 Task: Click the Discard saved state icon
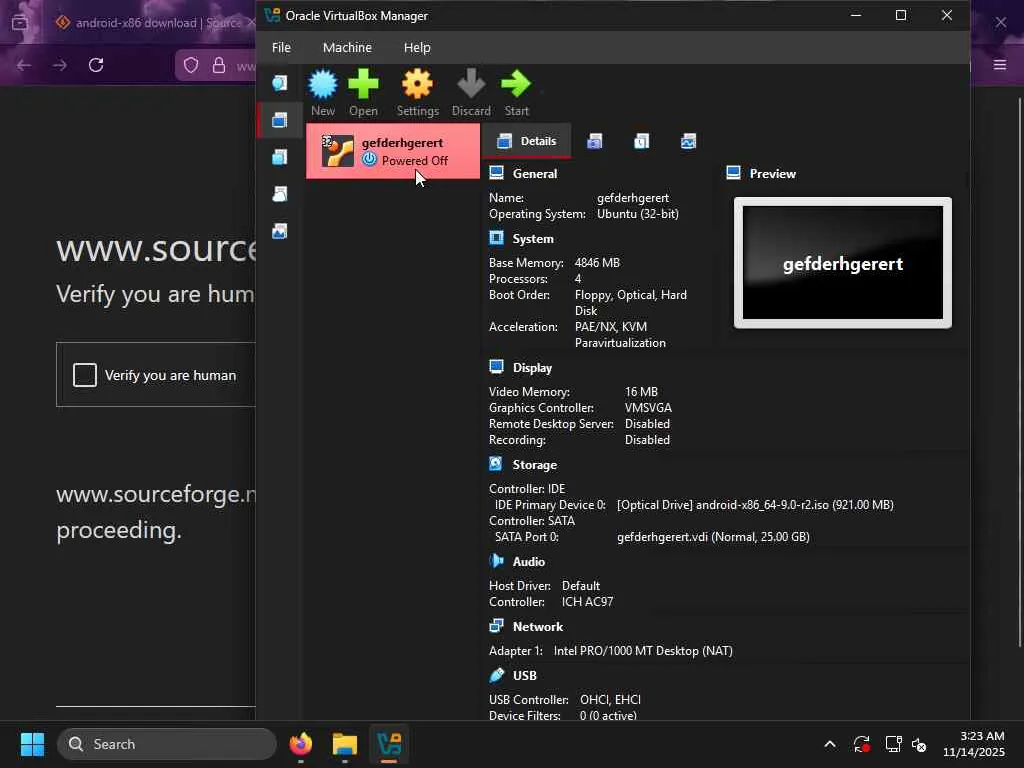[x=471, y=93]
